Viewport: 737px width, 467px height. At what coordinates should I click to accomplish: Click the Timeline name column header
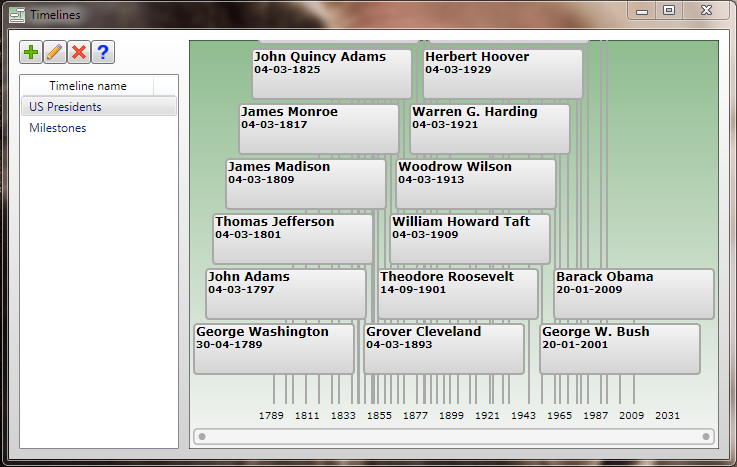(88, 86)
